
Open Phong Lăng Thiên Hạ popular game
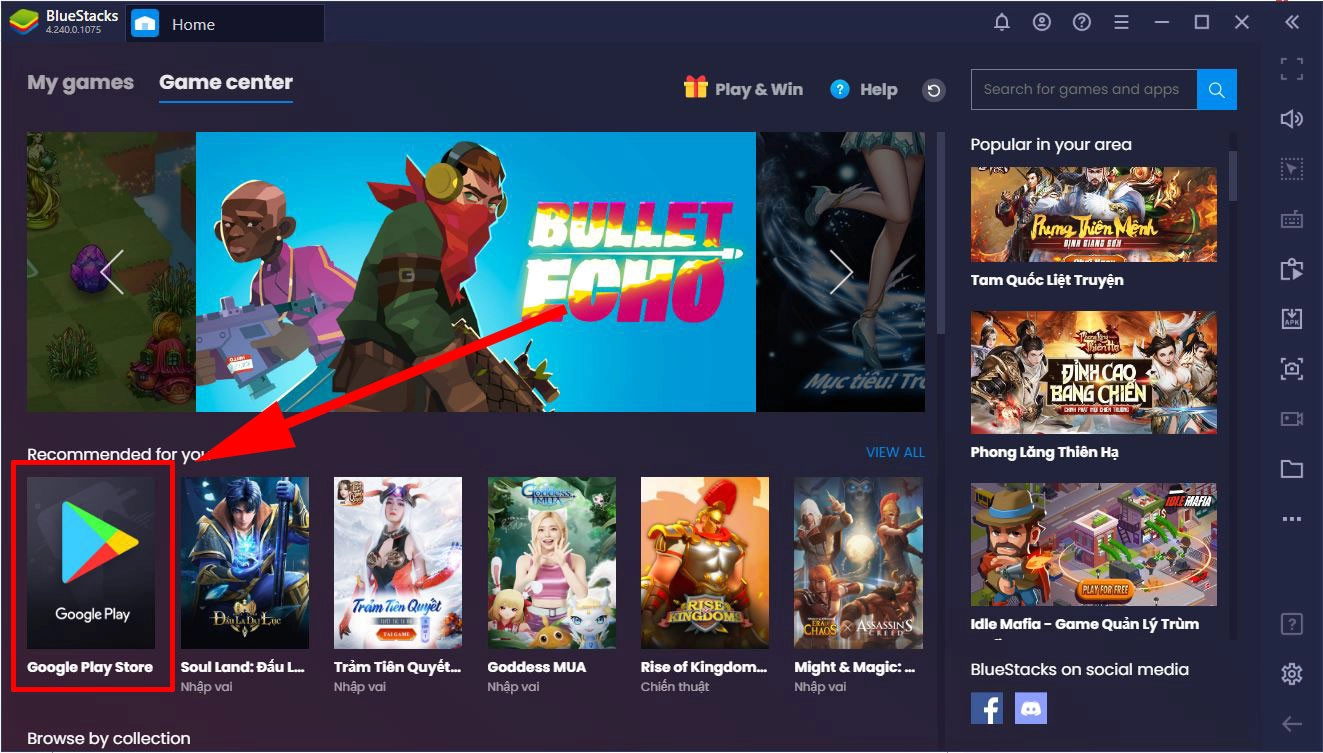[1094, 372]
